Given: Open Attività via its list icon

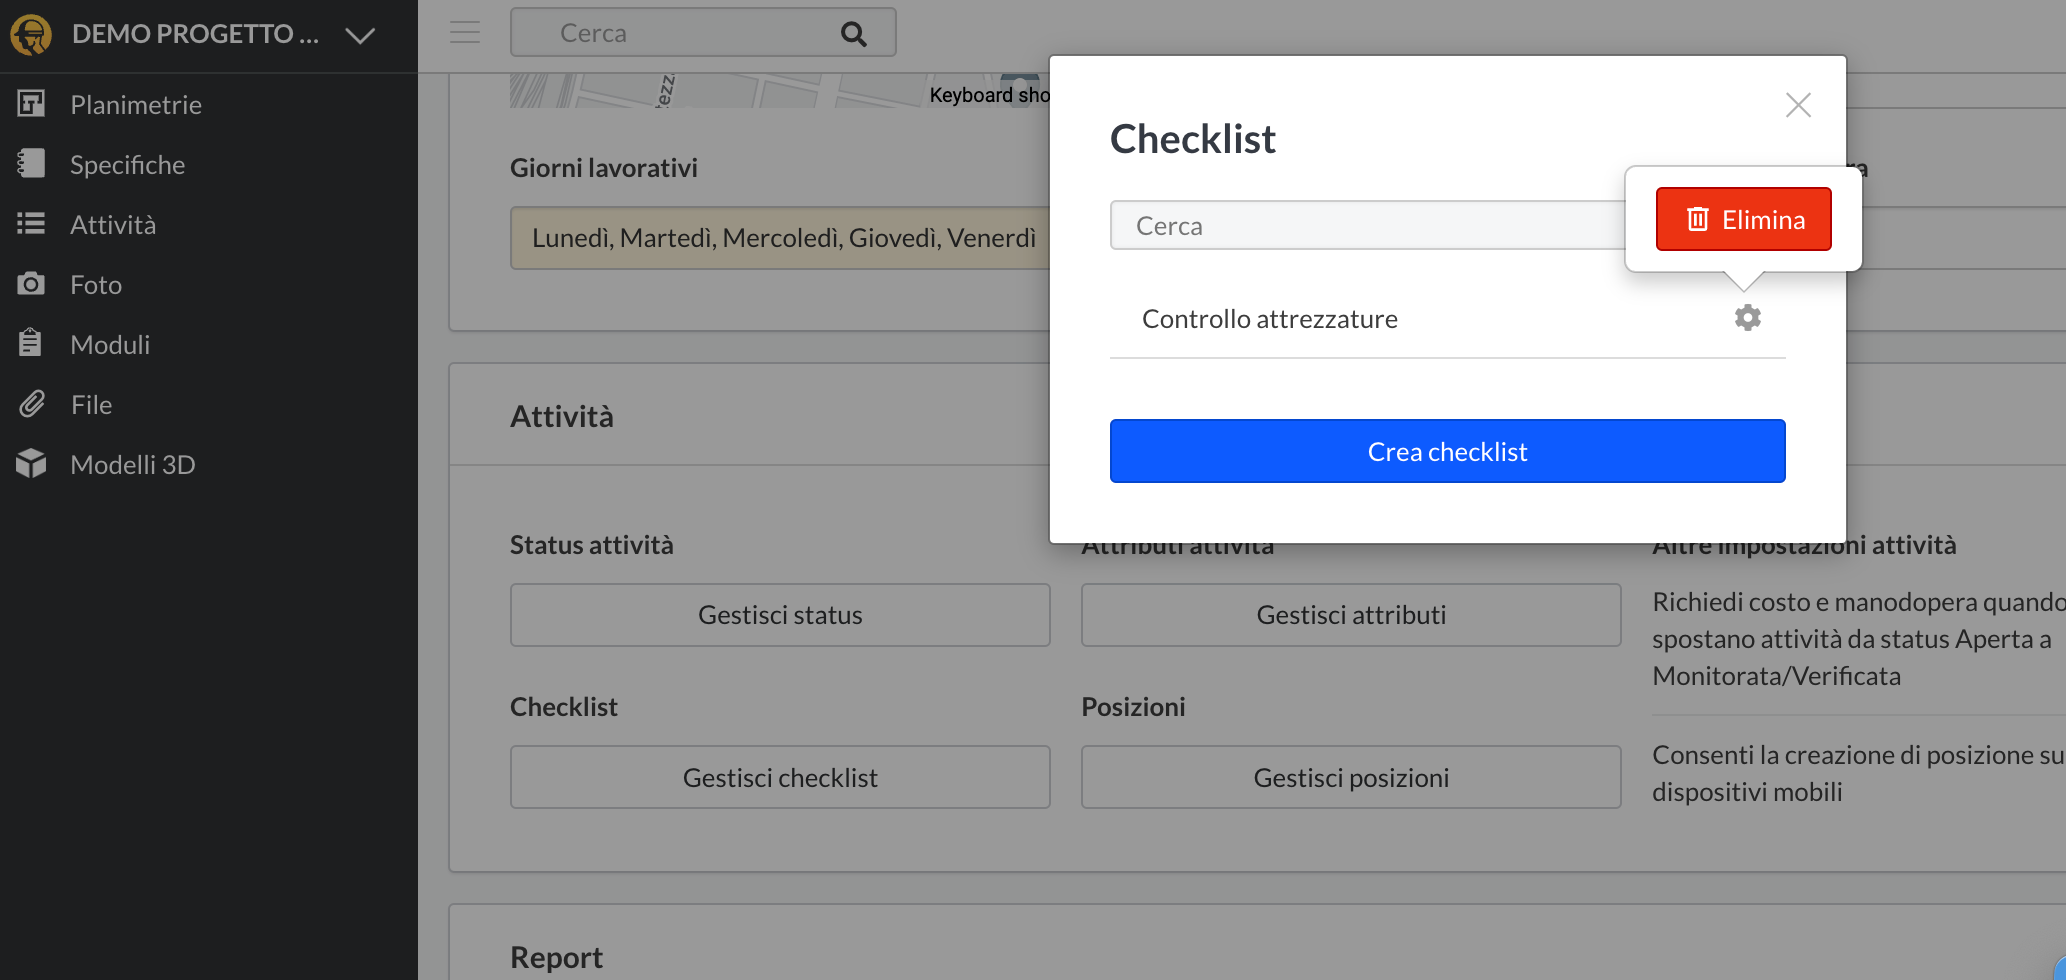Looking at the screenshot, I should point(32,224).
